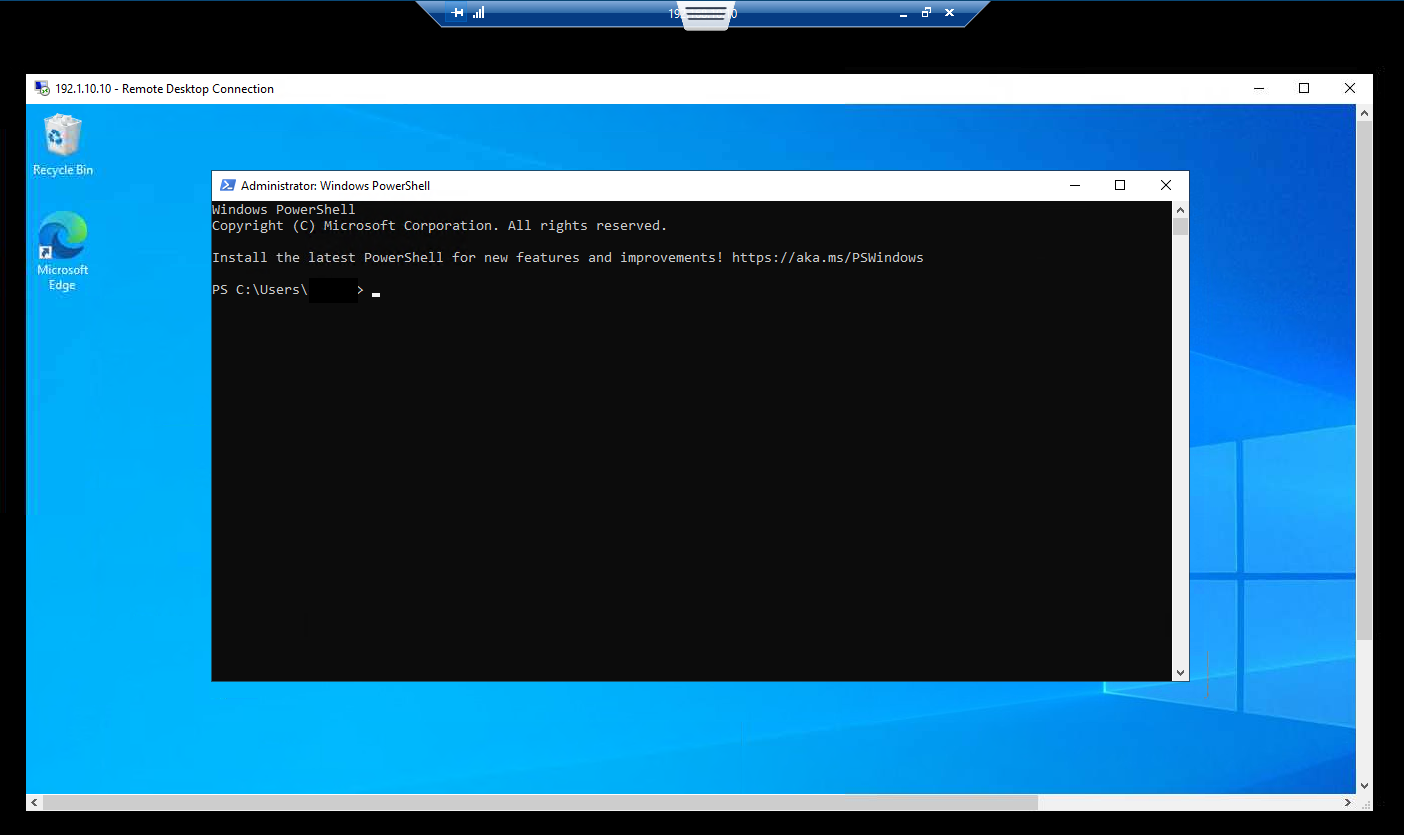
Task: Toggle the connection bar pin
Action: [458, 13]
